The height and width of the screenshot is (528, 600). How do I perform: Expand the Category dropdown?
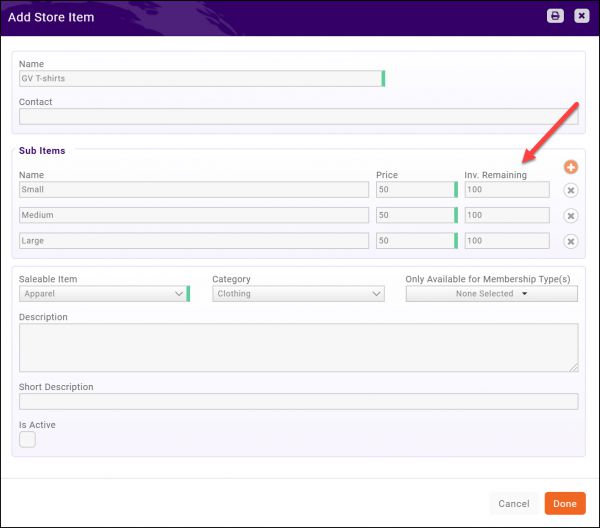point(298,294)
